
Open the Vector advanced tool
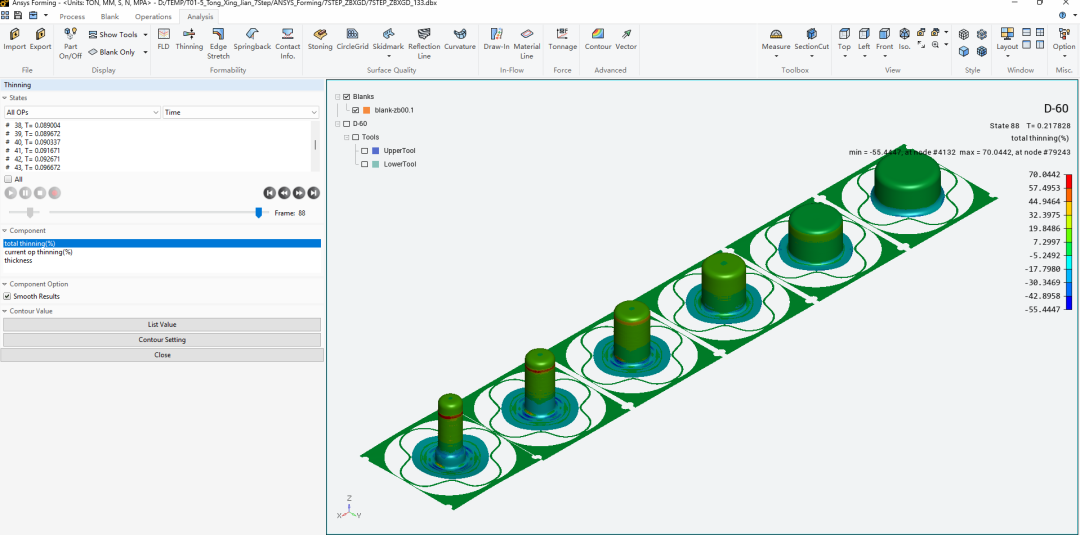tap(626, 36)
